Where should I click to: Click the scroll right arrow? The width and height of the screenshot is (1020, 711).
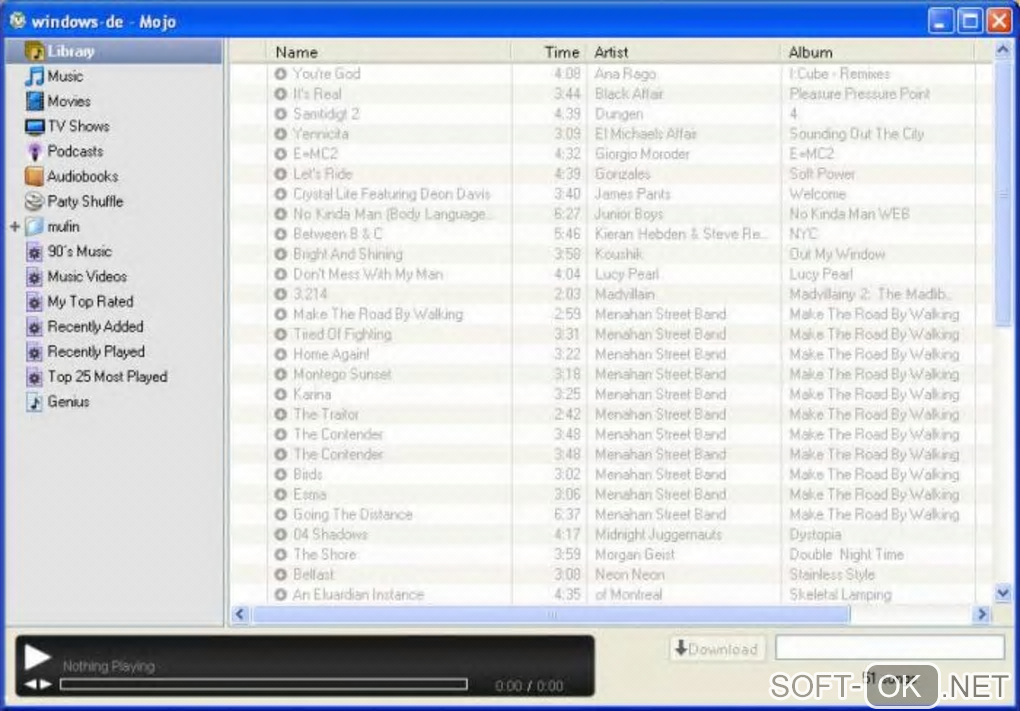coord(982,614)
